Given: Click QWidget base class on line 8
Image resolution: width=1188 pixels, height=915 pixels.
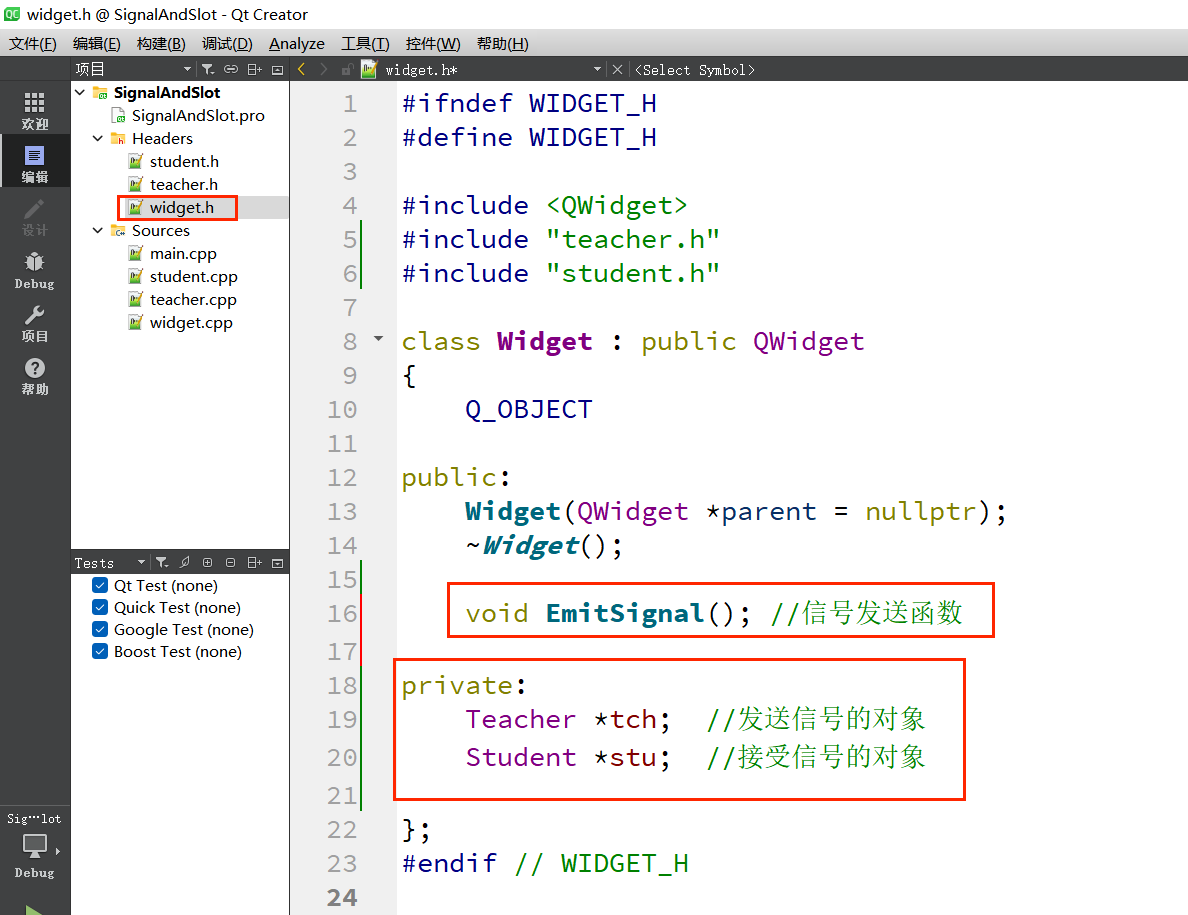Looking at the screenshot, I should (x=808, y=342).
